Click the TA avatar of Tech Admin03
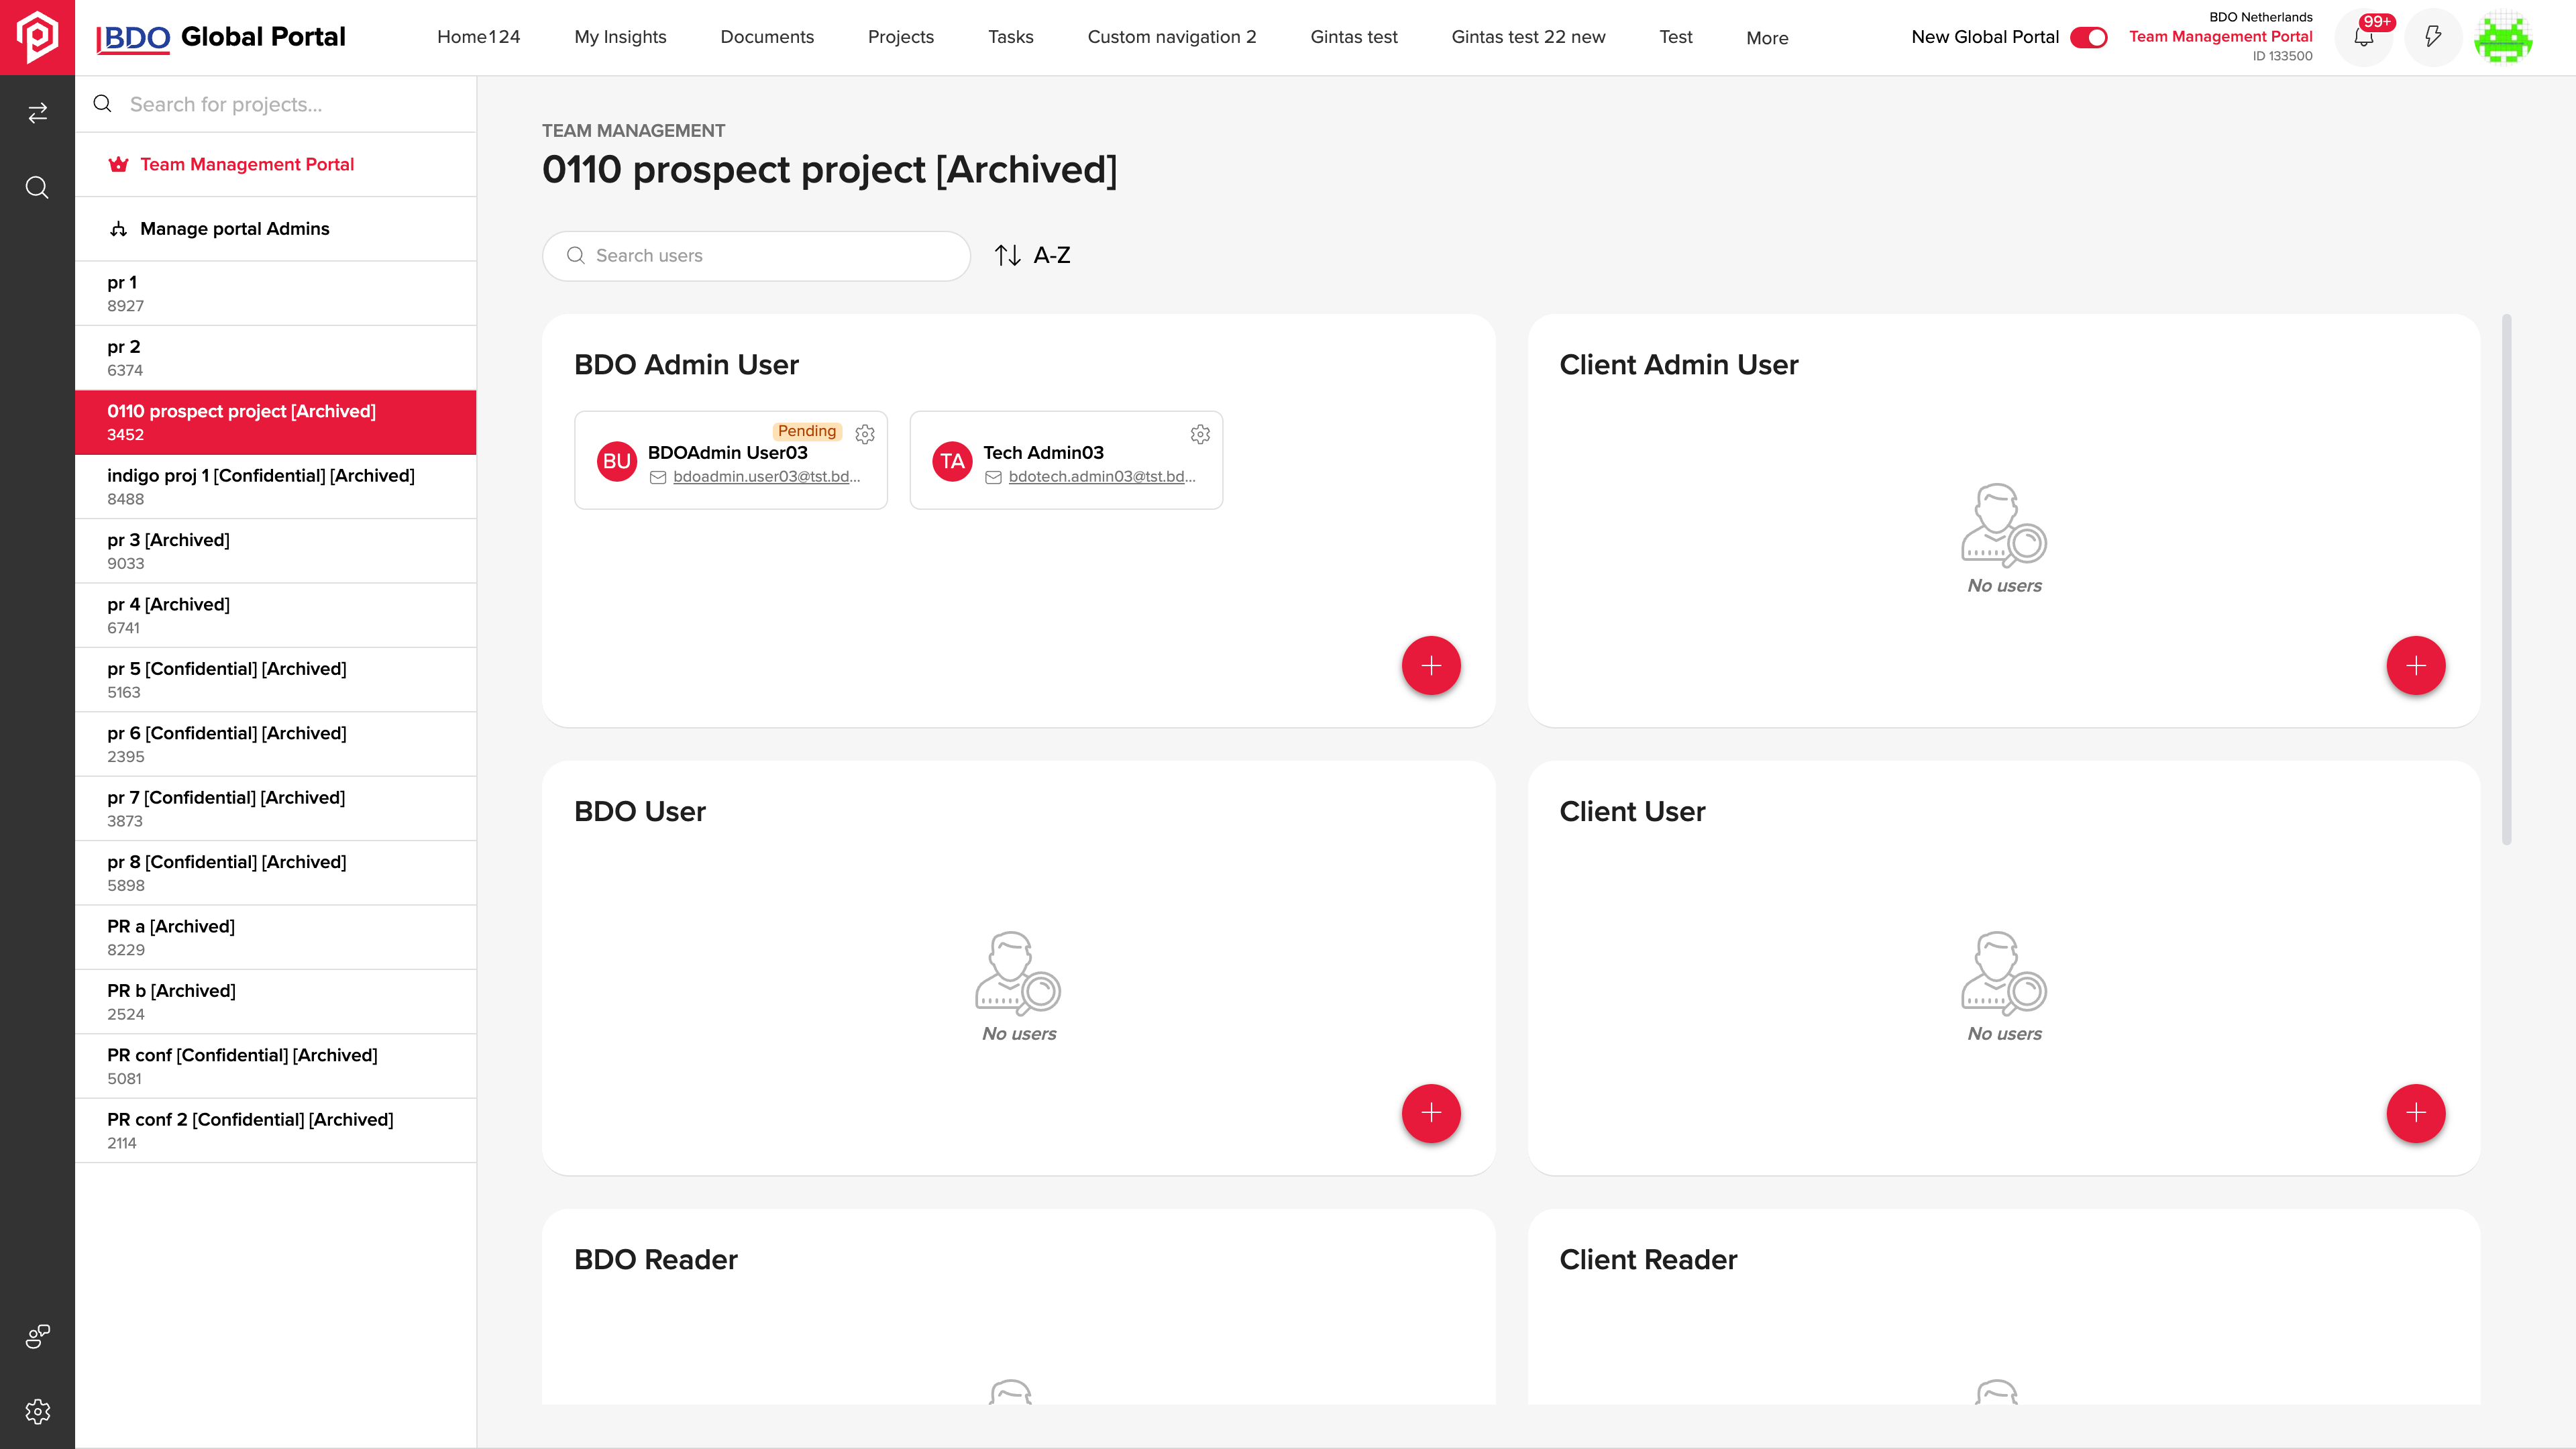Viewport: 2576px width, 1449px height. pos(952,461)
